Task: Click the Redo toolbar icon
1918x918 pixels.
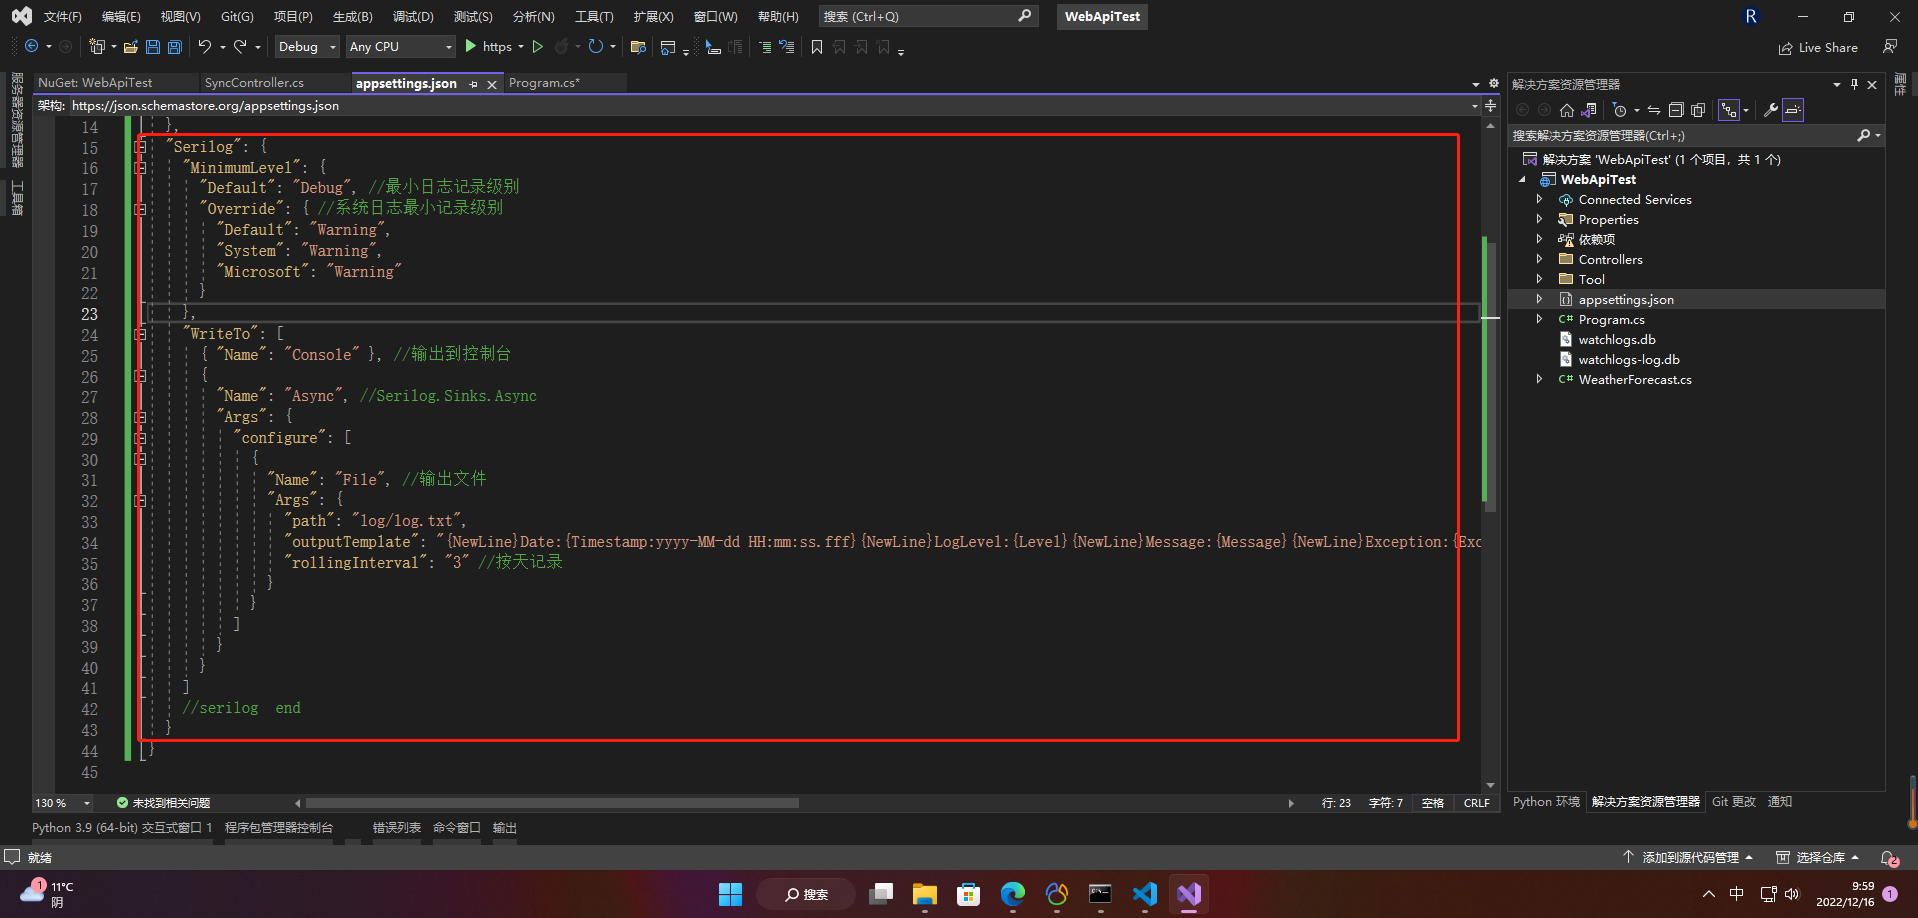Action: point(240,47)
